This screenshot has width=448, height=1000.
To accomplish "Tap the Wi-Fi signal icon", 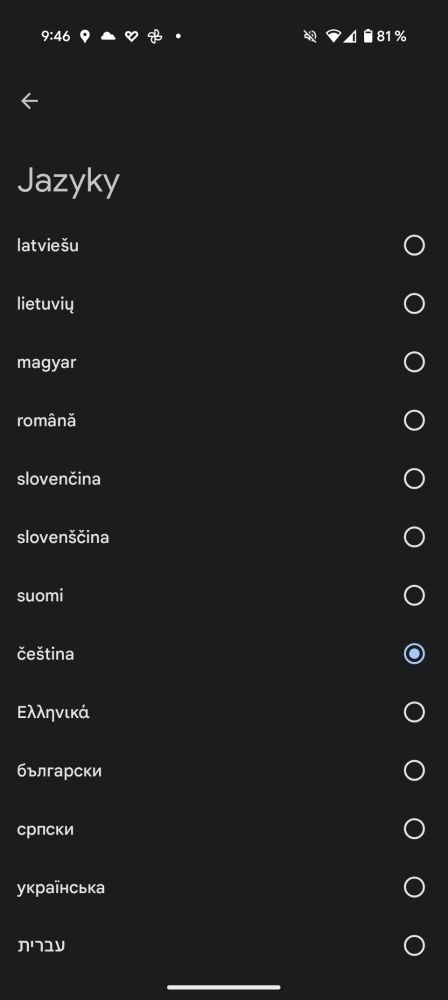I will (x=332, y=36).
